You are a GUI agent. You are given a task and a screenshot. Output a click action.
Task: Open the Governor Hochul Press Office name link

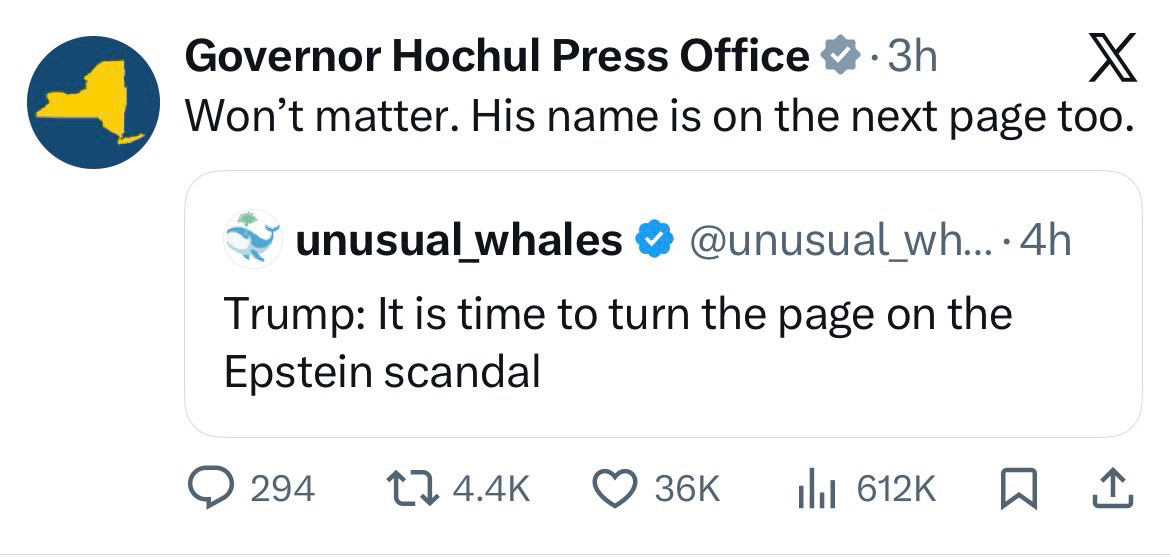coord(496,57)
